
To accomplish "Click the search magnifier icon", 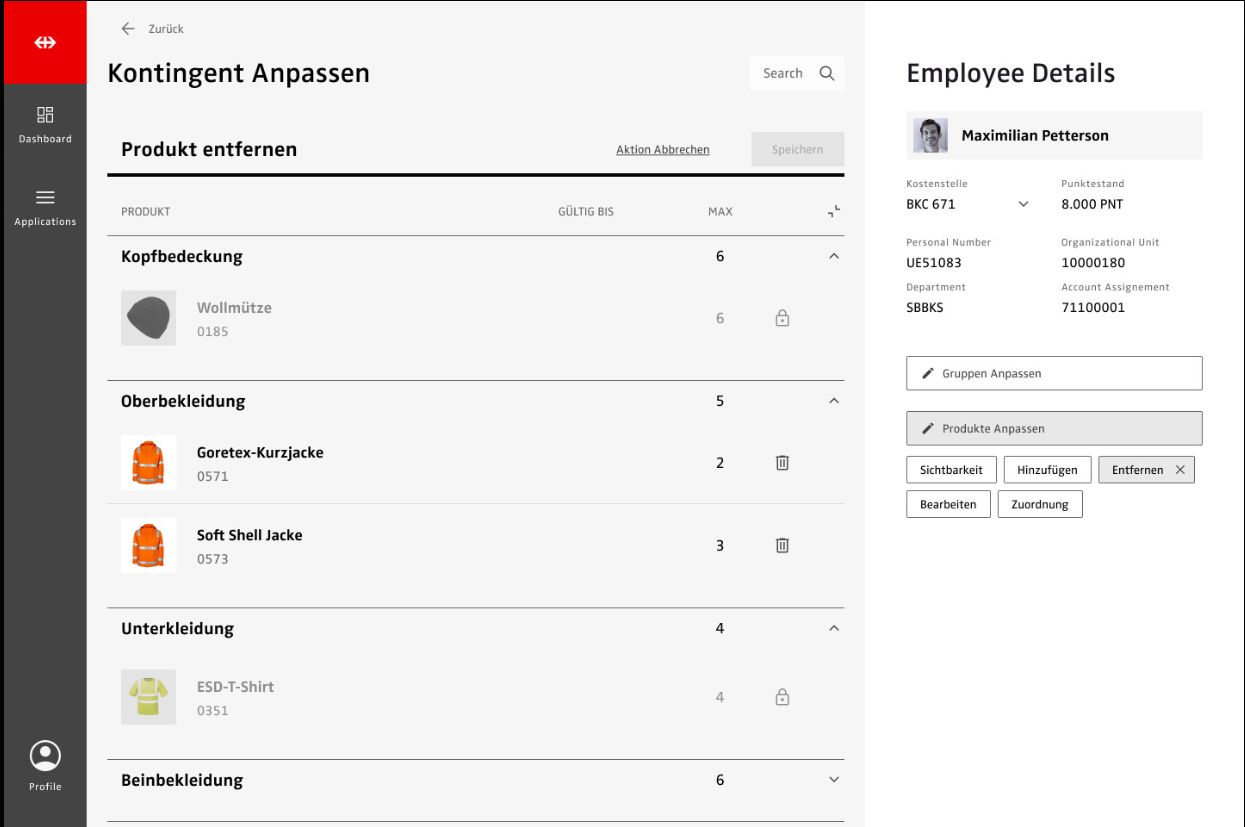I will click(x=827, y=73).
